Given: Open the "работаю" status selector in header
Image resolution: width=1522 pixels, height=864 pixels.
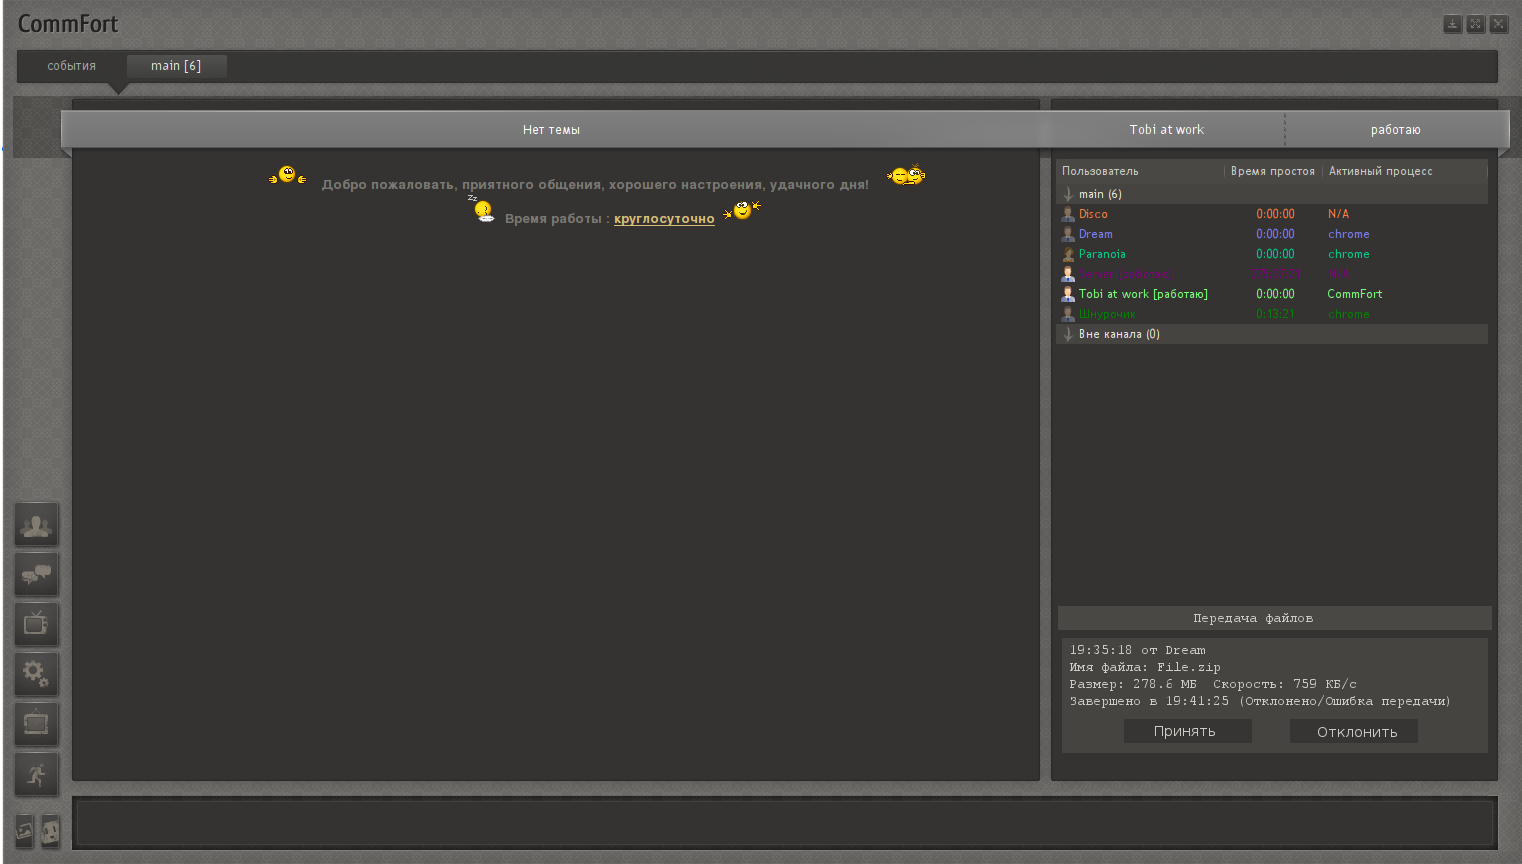Looking at the screenshot, I should (1395, 130).
